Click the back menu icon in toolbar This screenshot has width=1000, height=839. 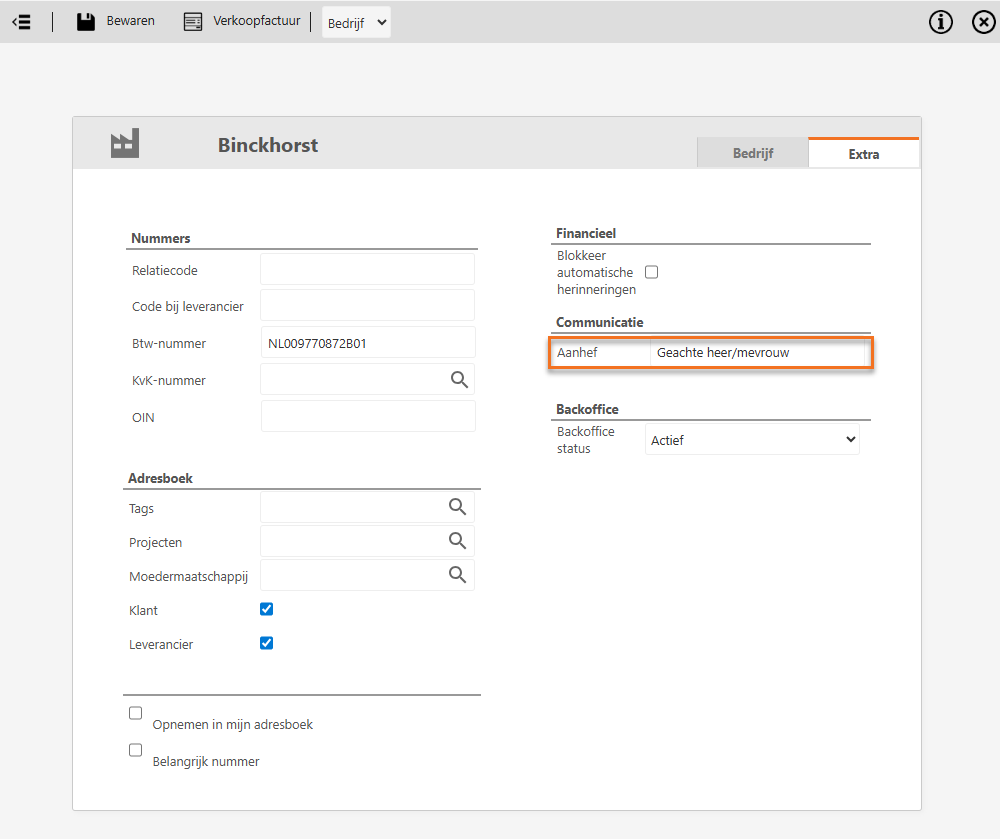click(x=21, y=21)
